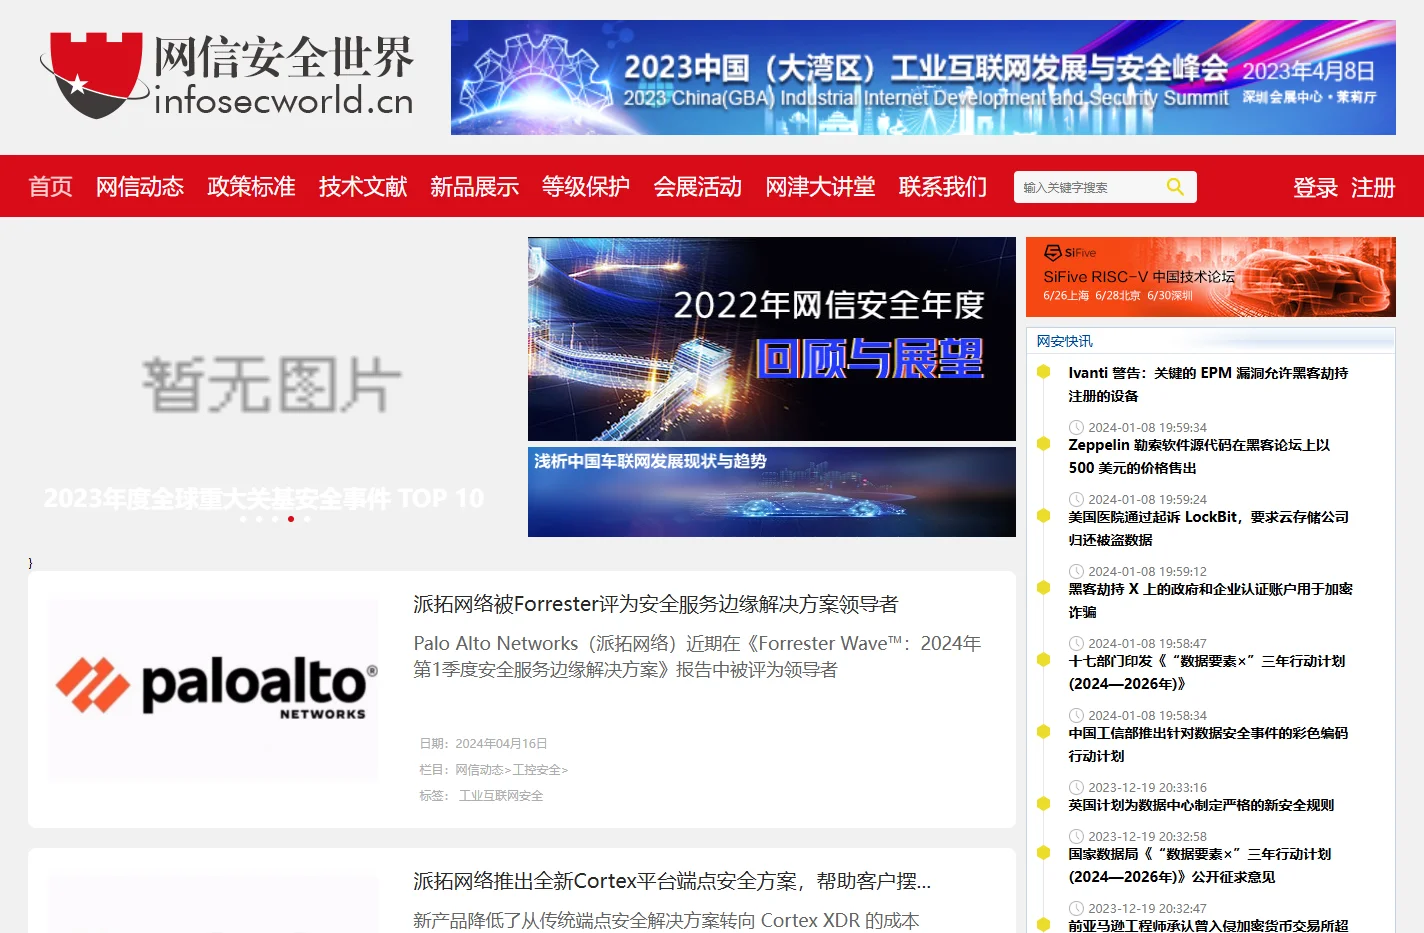The height and width of the screenshot is (933, 1424).
Task: Focus the keyword search input field
Action: [1090, 187]
